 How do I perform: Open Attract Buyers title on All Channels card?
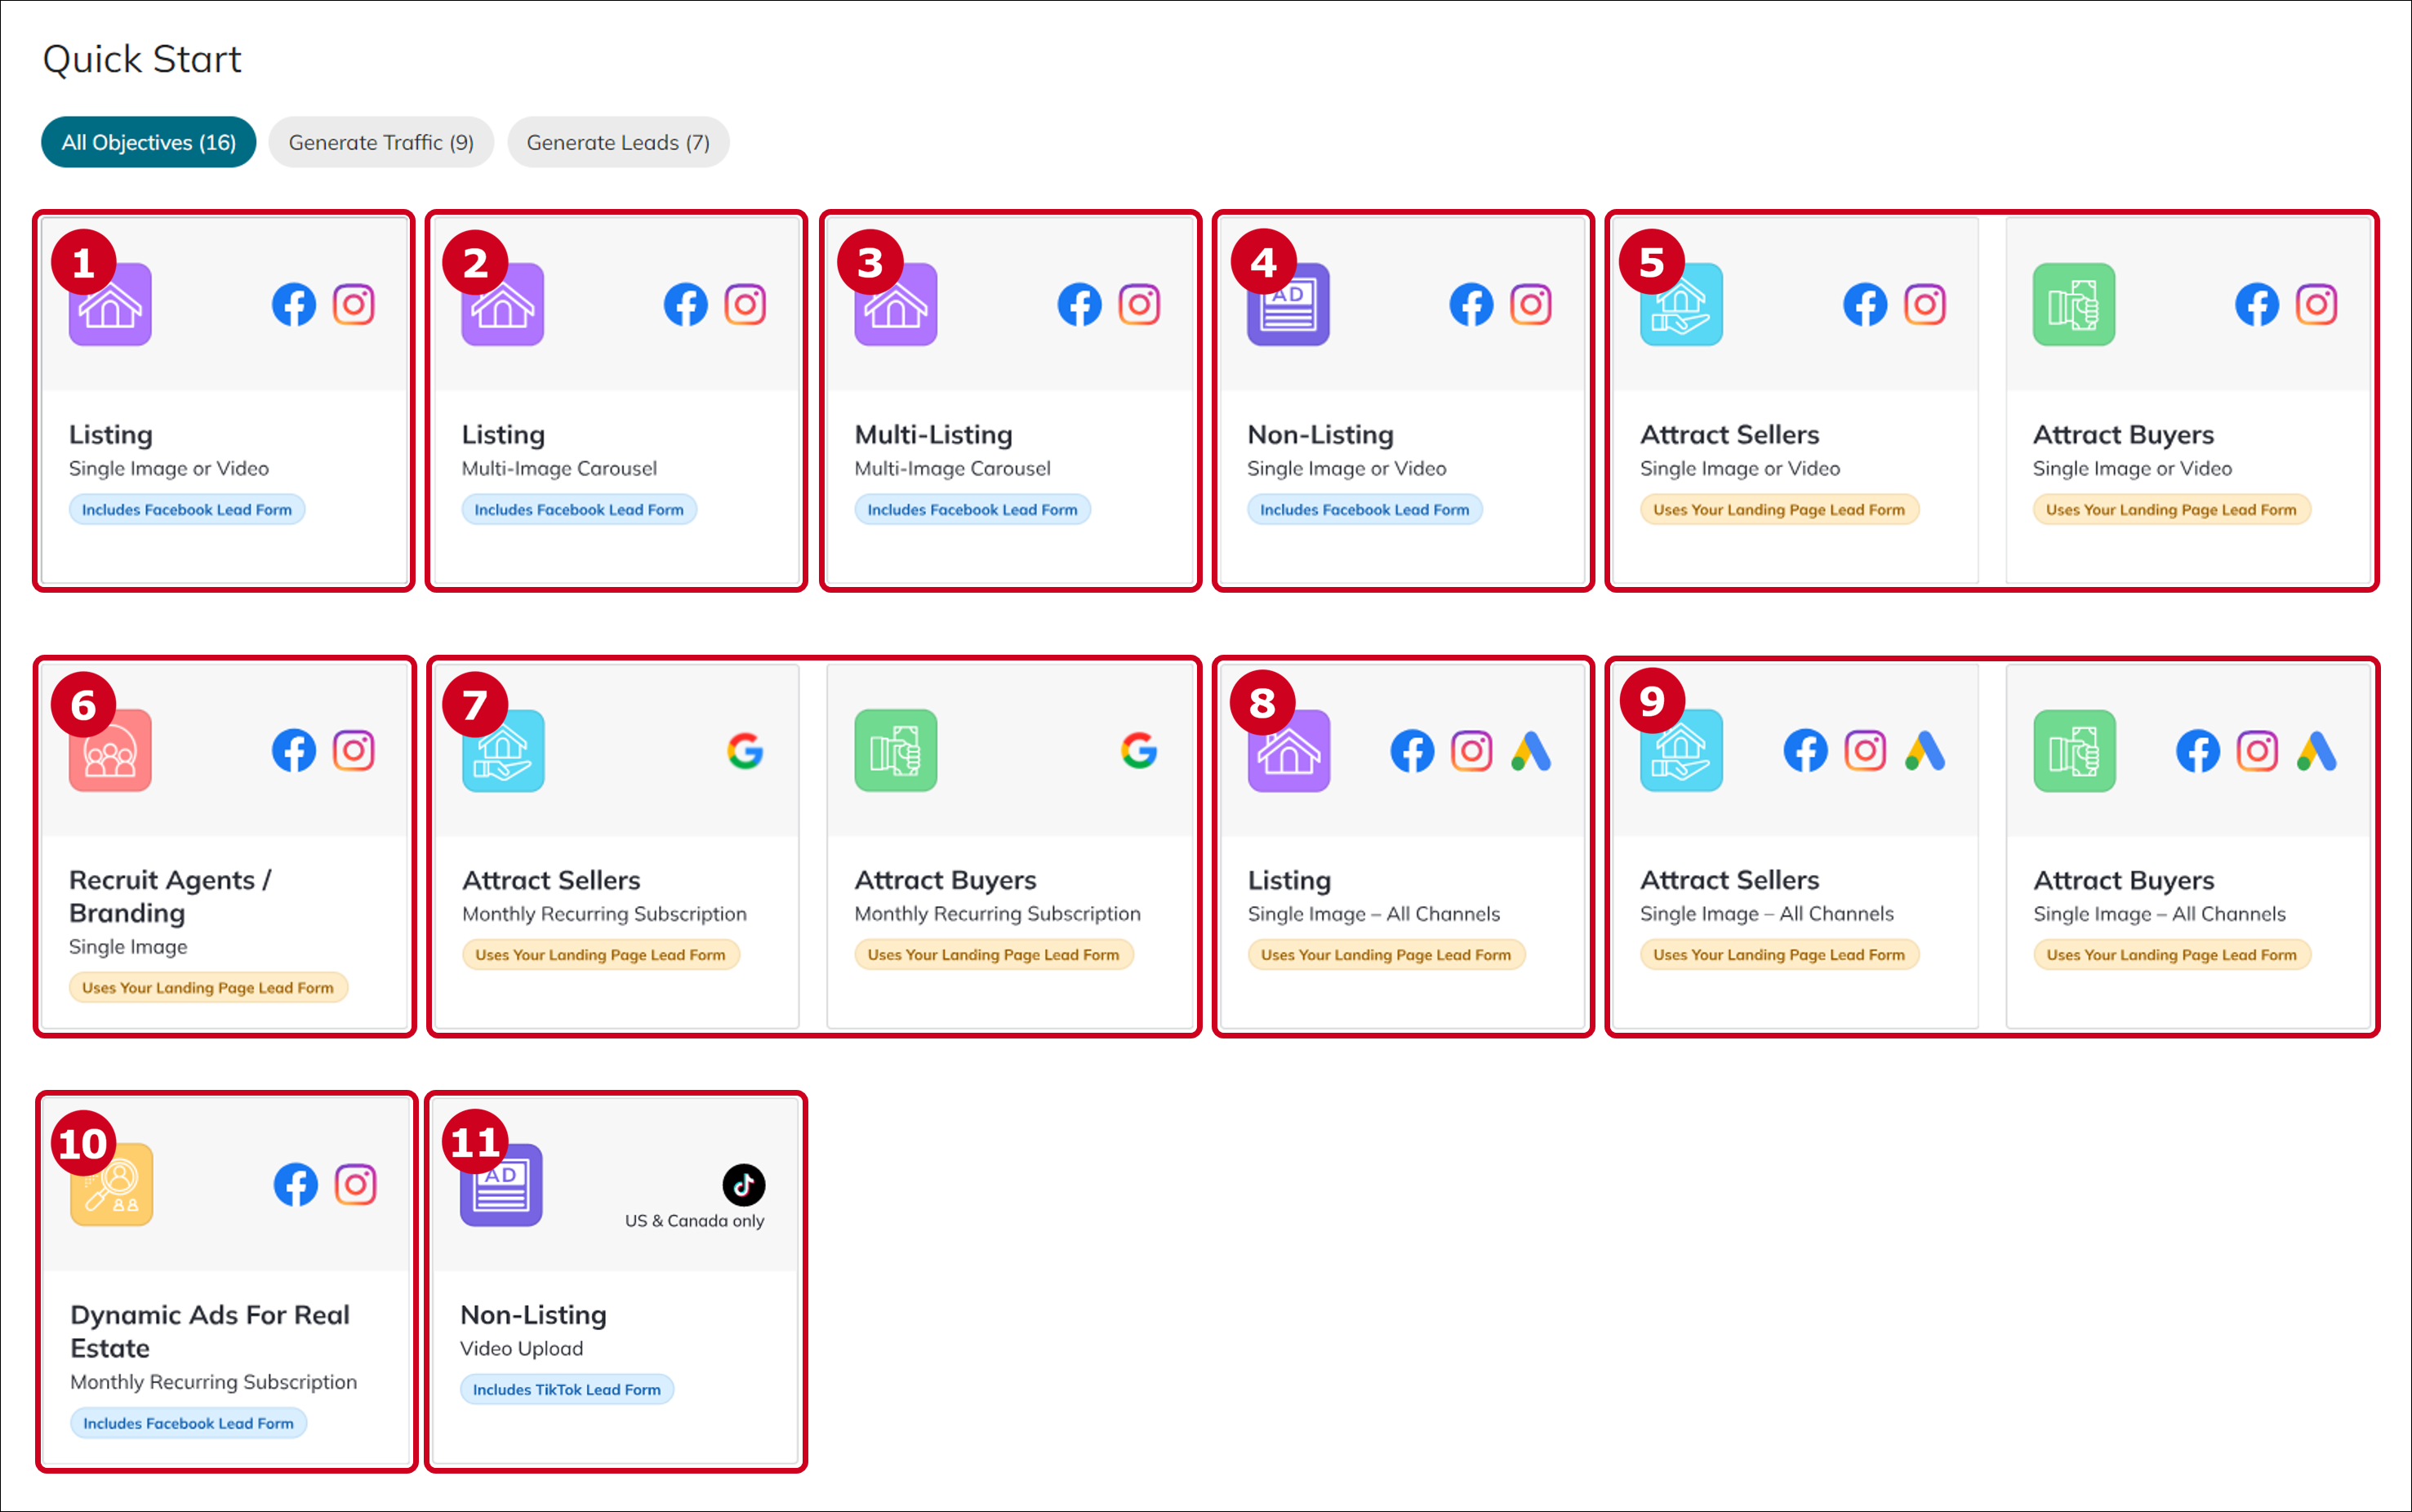click(x=2124, y=880)
